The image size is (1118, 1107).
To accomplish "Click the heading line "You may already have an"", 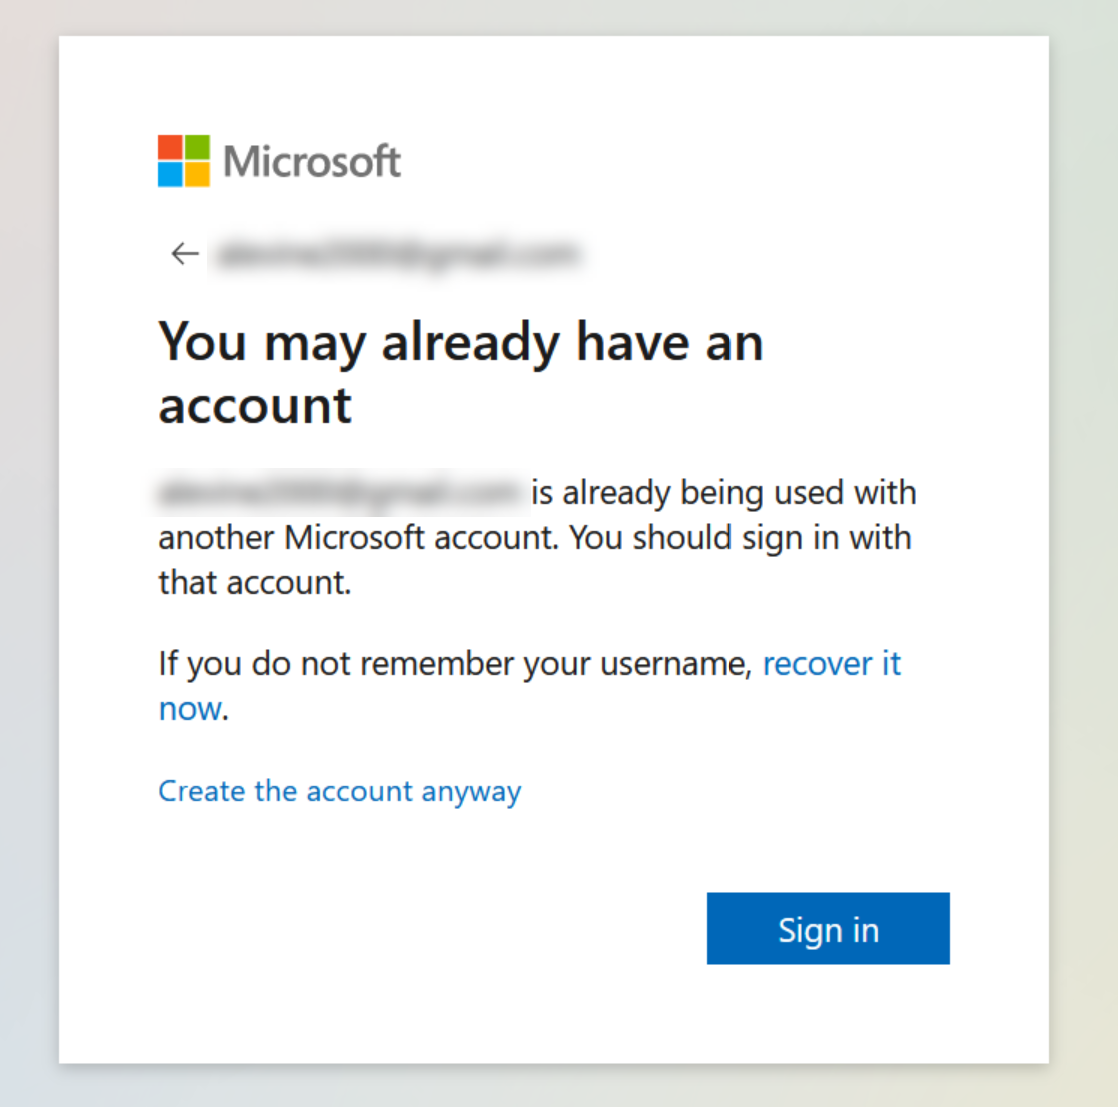I will coord(461,343).
